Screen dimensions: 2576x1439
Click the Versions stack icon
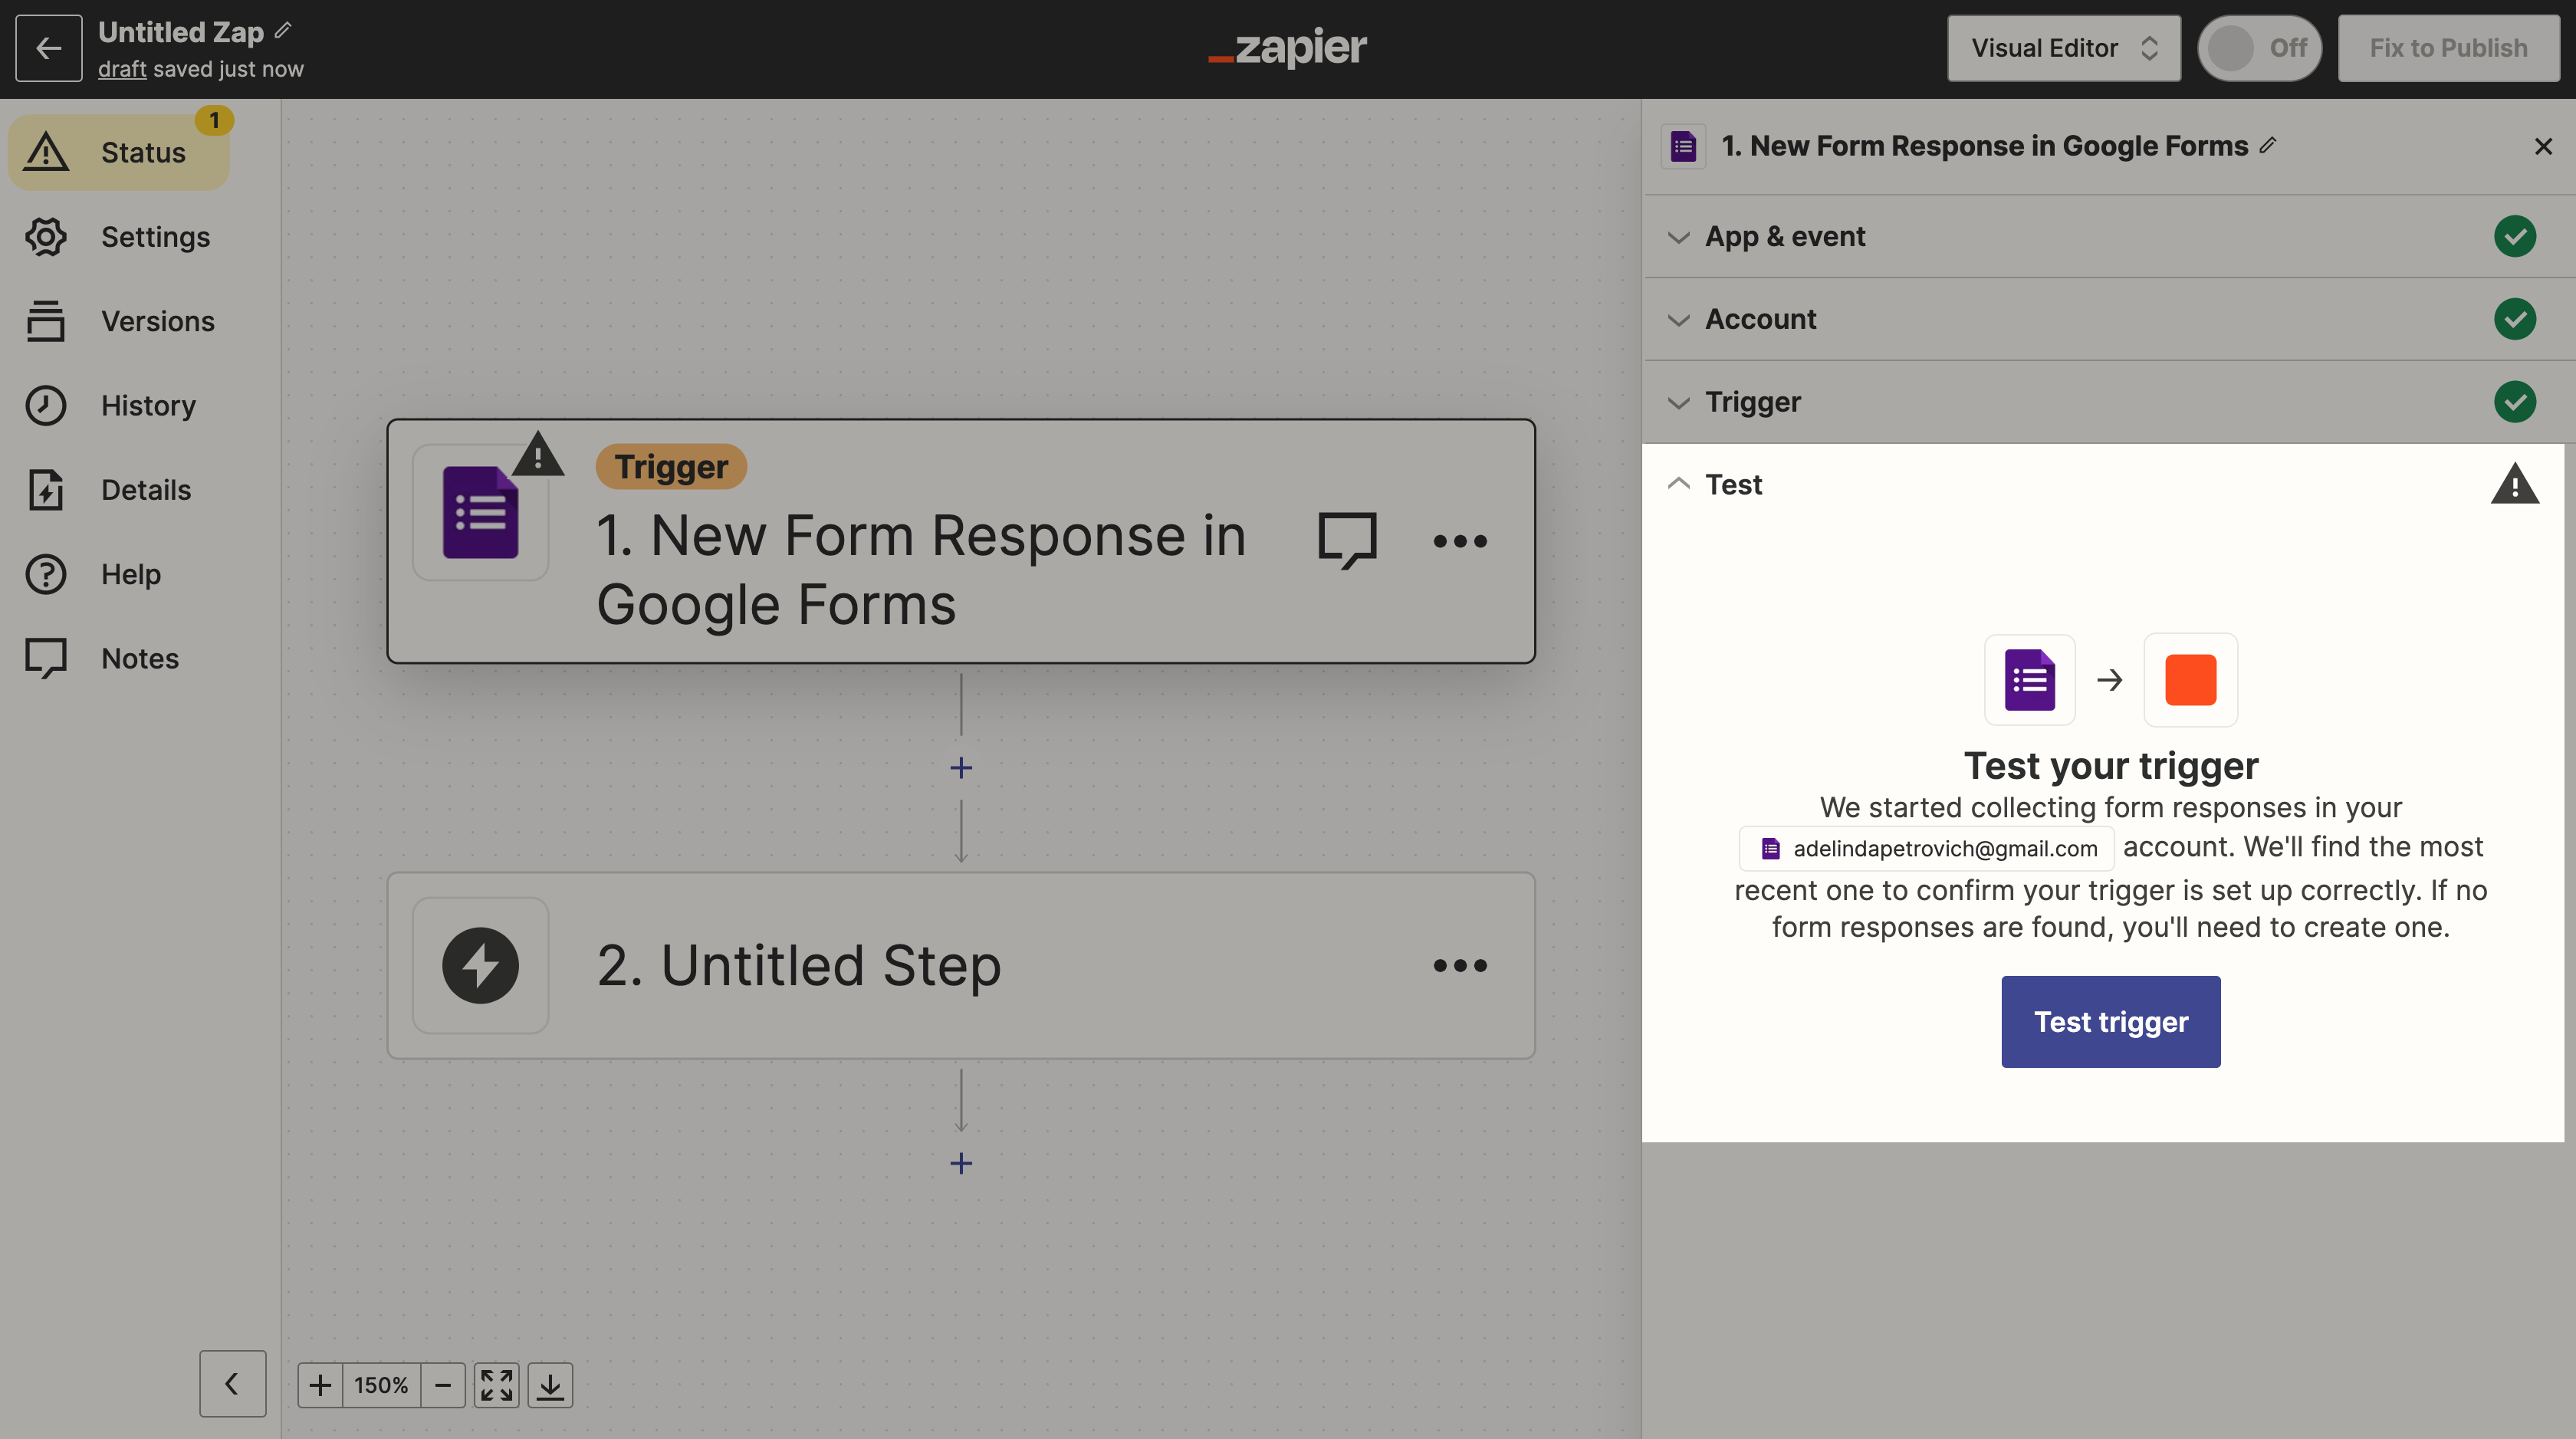click(x=46, y=321)
